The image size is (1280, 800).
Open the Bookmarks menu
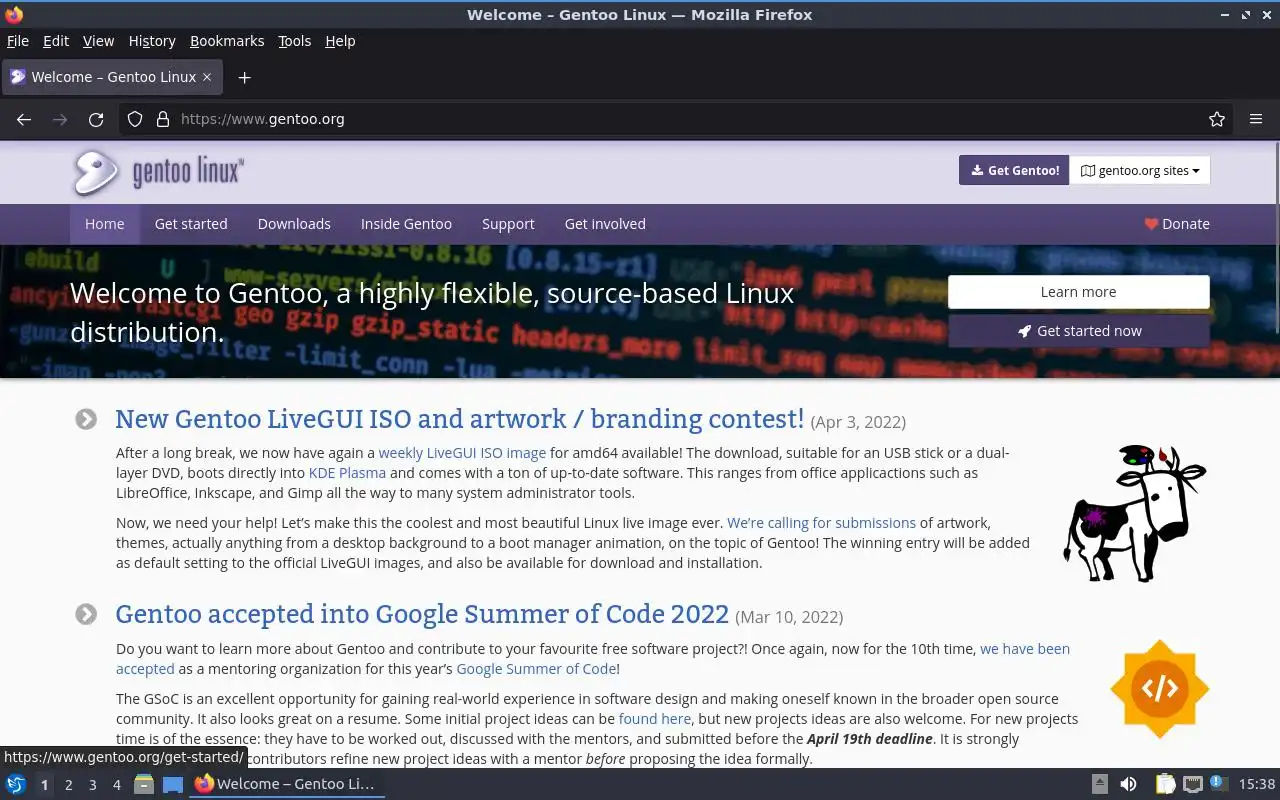coord(227,41)
